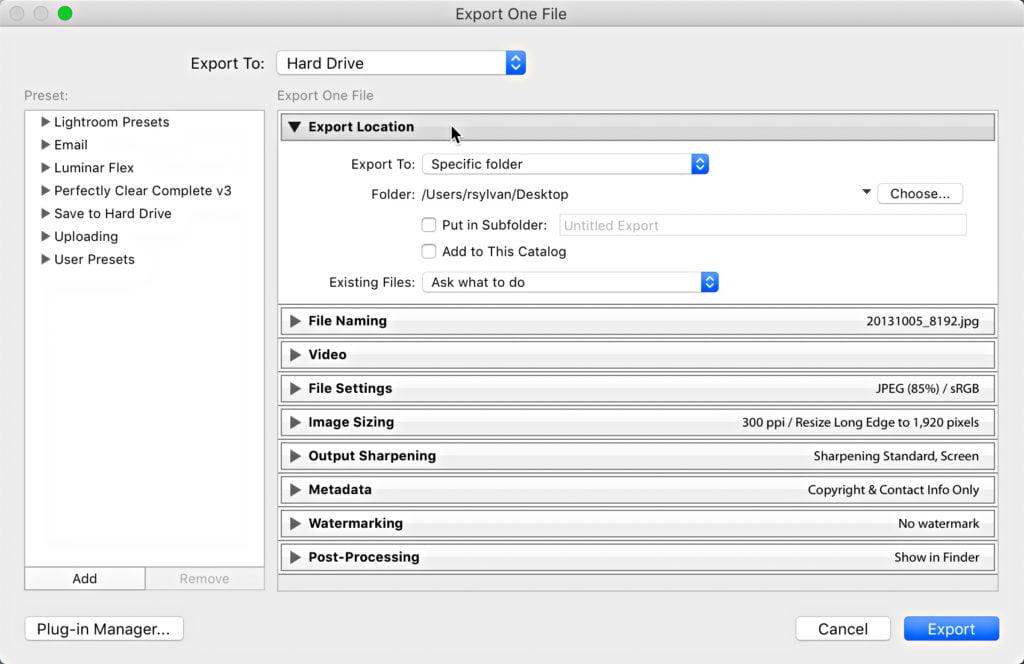This screenshot has height=664, width=1024.
Task: Expand the Watermarking section
Action: pos(295,524)
